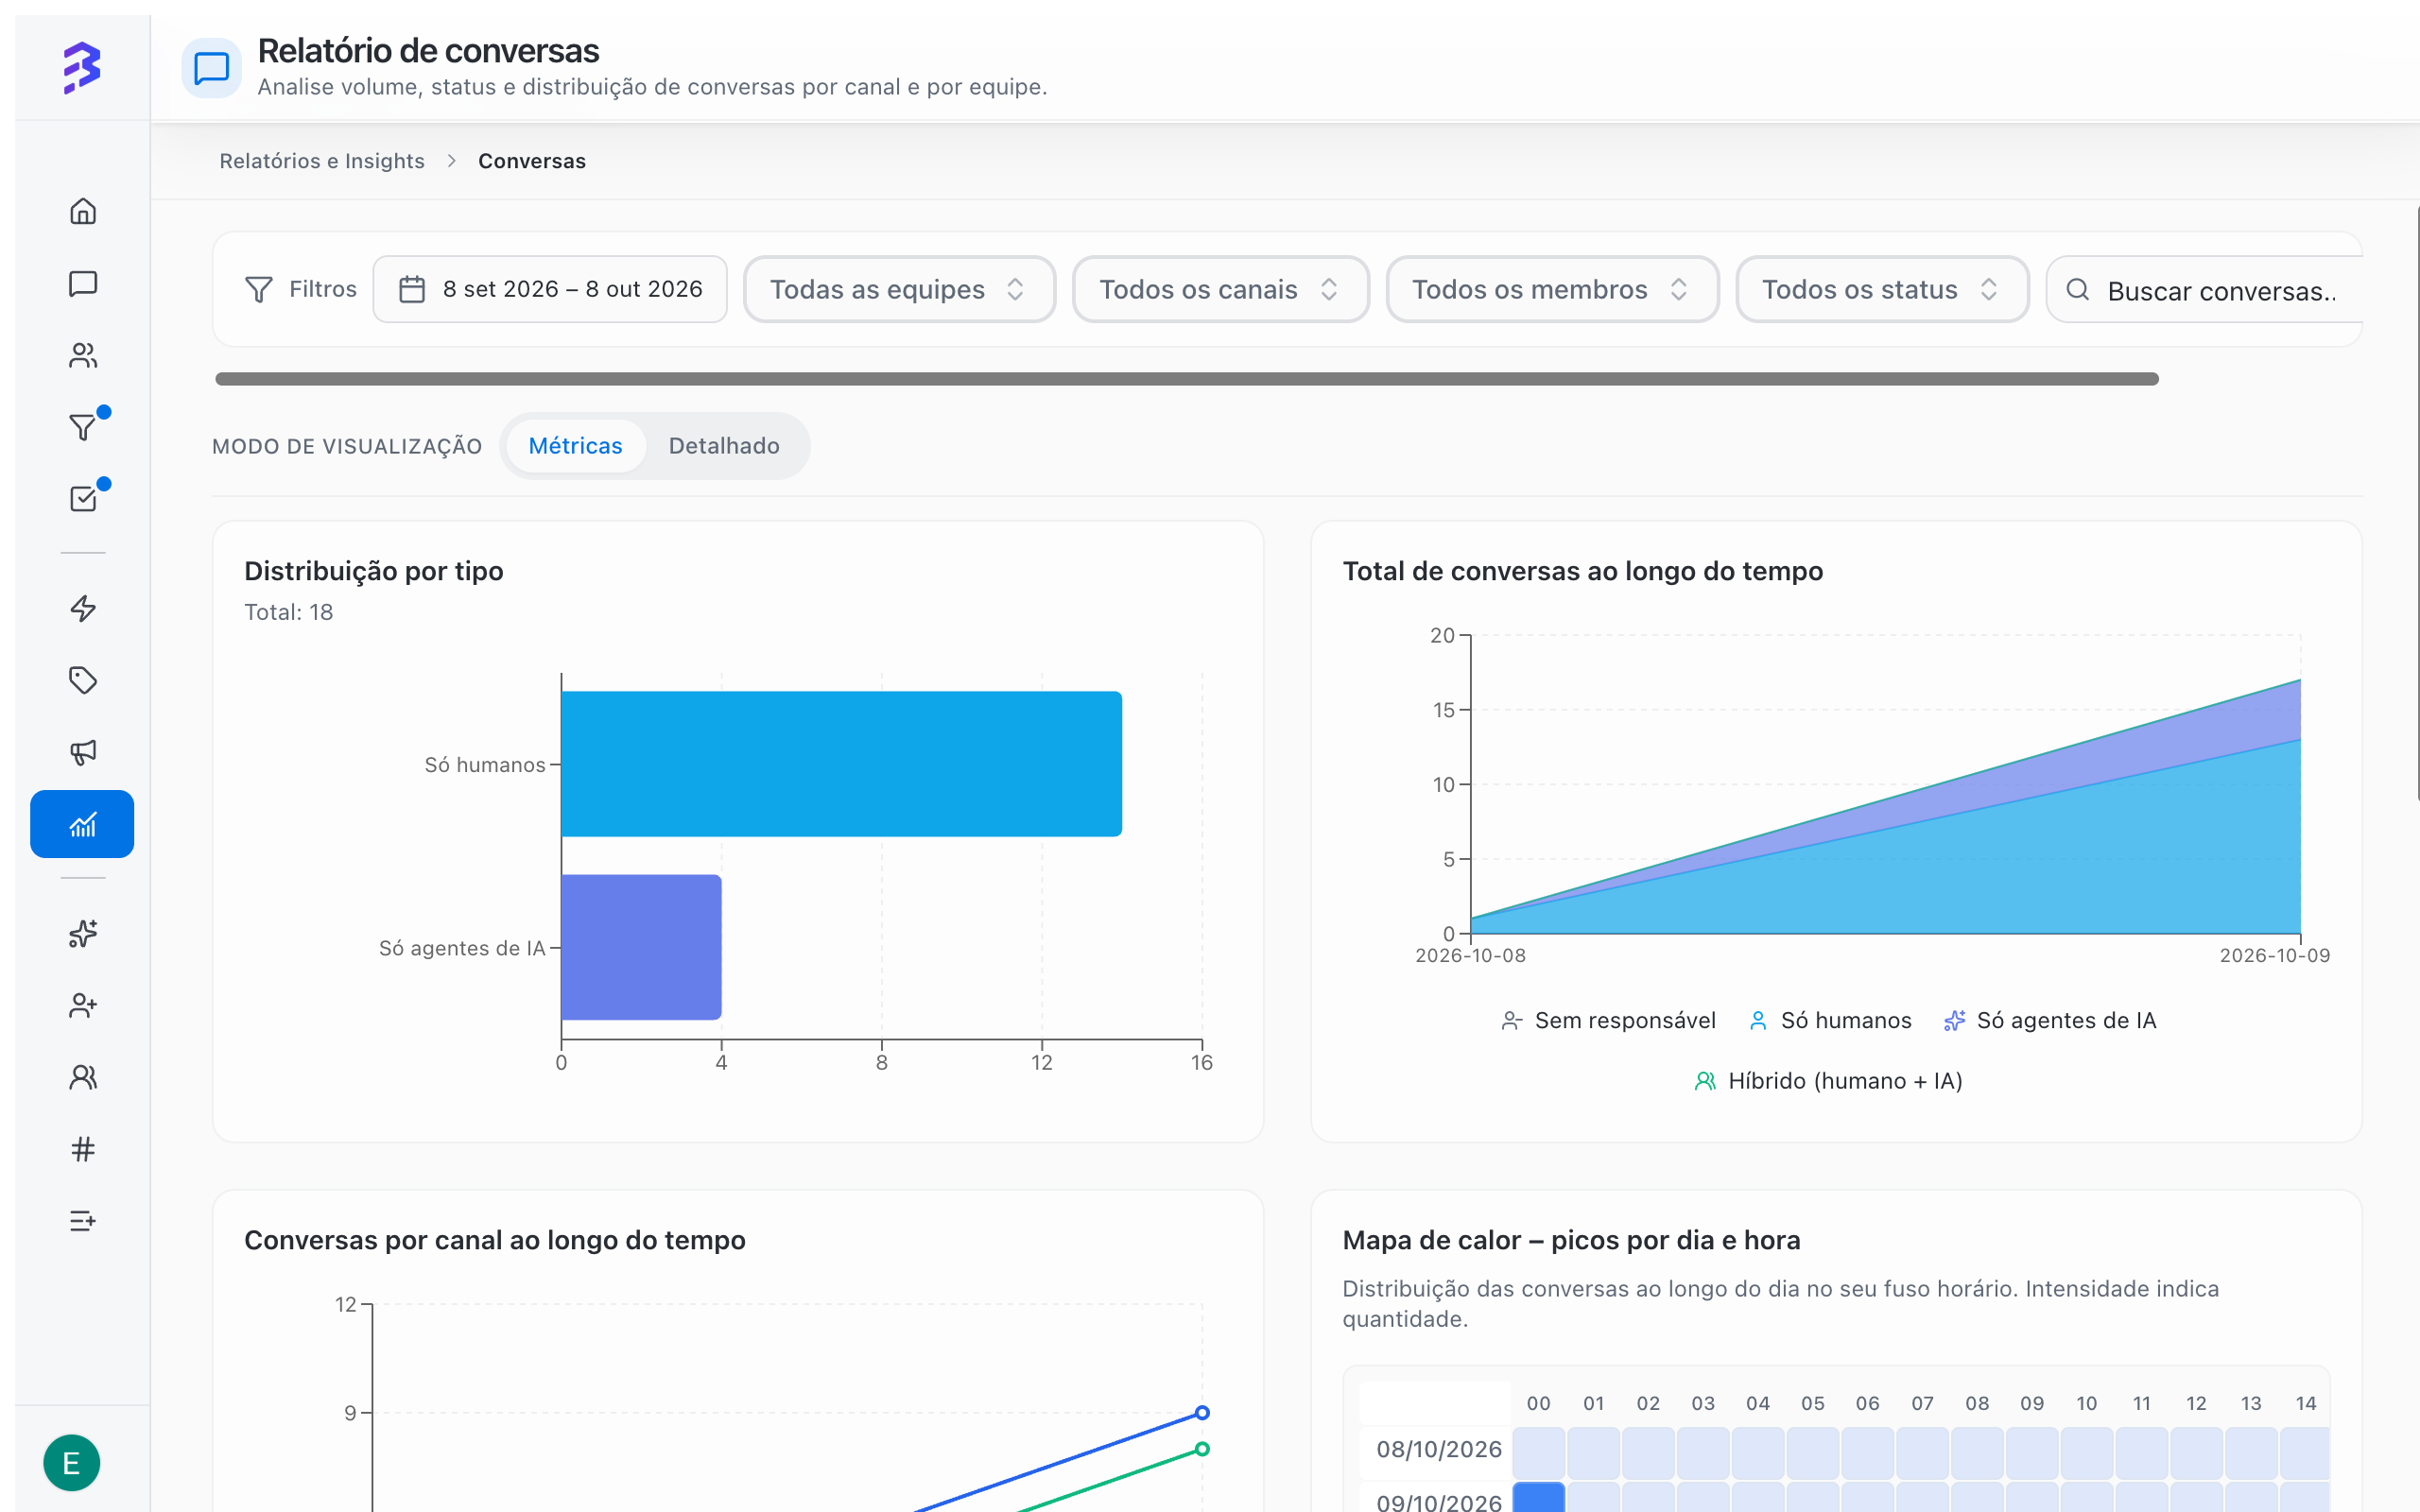Open the tasks checkbox sidebar icon
This screenshot has height=1512, width=2420.
(x=83, y=499)
